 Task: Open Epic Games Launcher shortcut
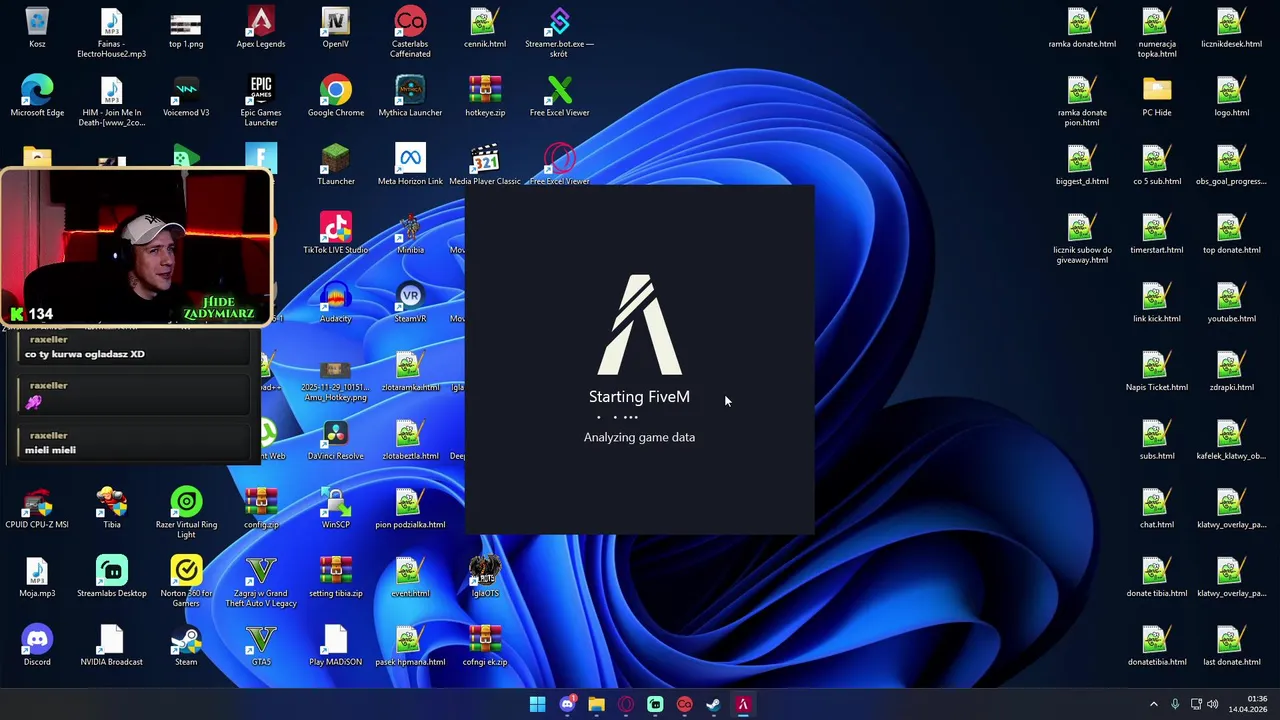[261, 101]
